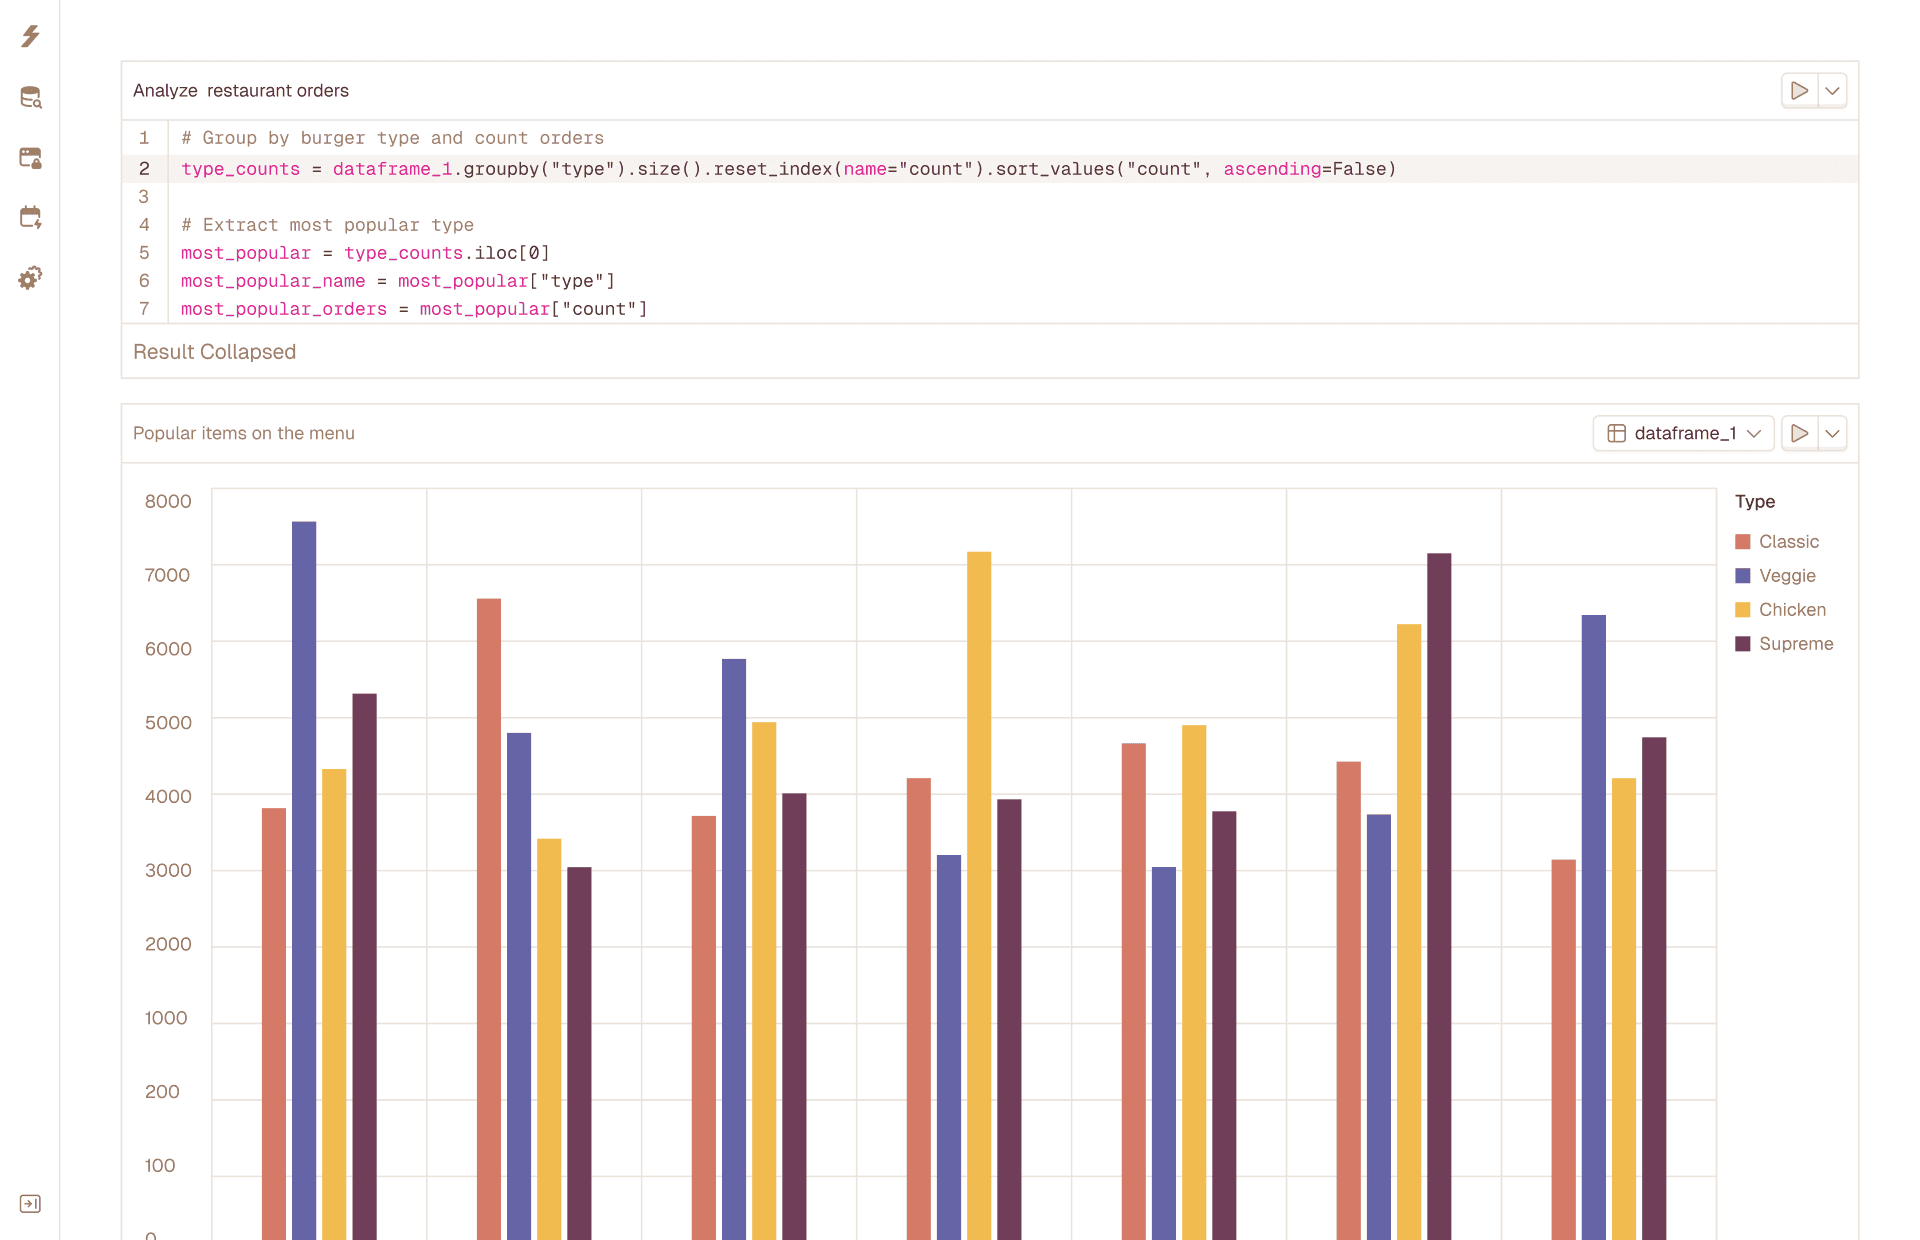Edit the Popular items on the menu title

click(x=244, y=433)
